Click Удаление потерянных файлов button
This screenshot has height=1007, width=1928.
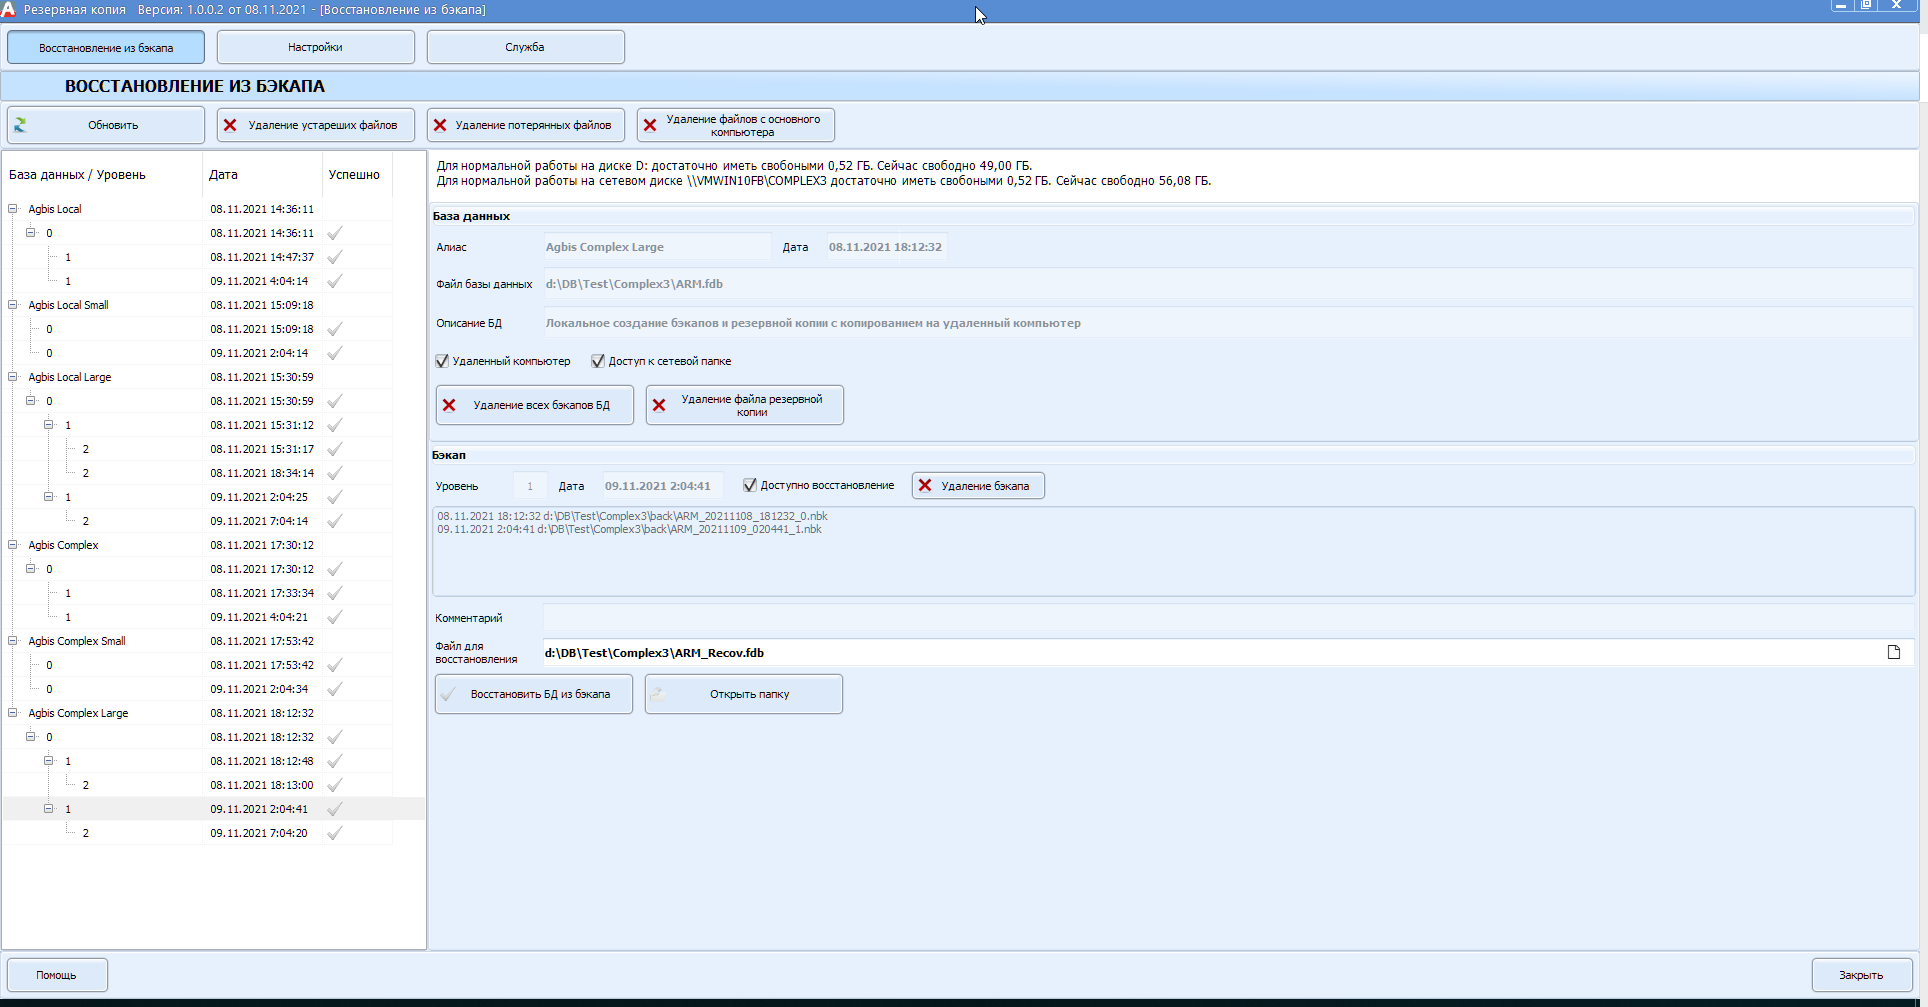pos(526,125)
